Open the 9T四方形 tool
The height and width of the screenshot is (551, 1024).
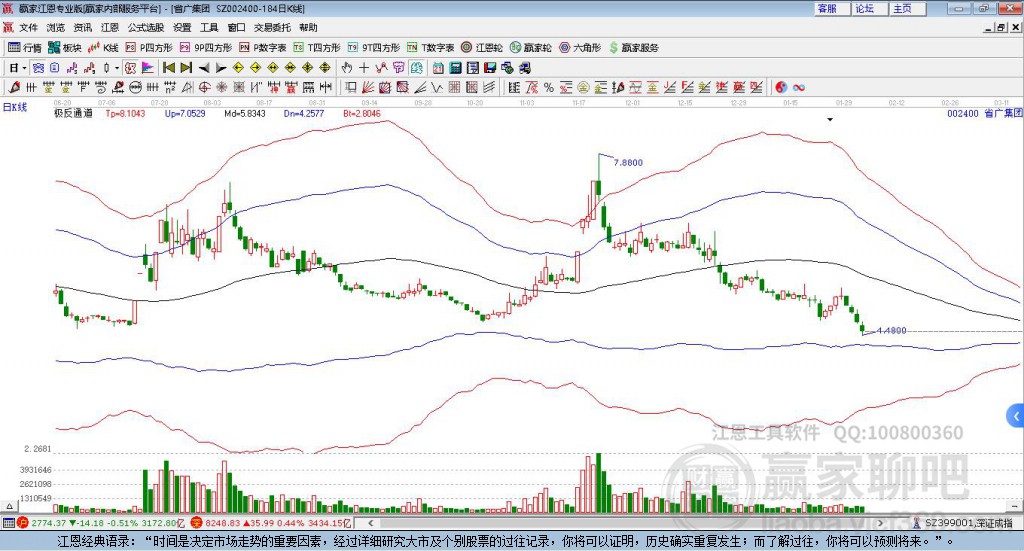(x=374, y=48)
